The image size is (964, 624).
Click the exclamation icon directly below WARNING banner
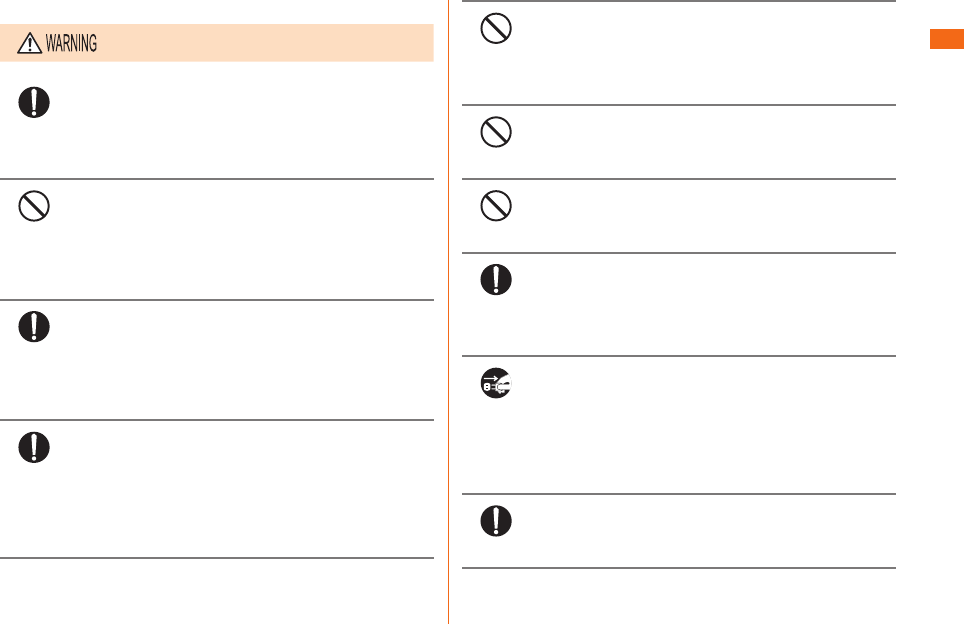click(x=34, y=102)
